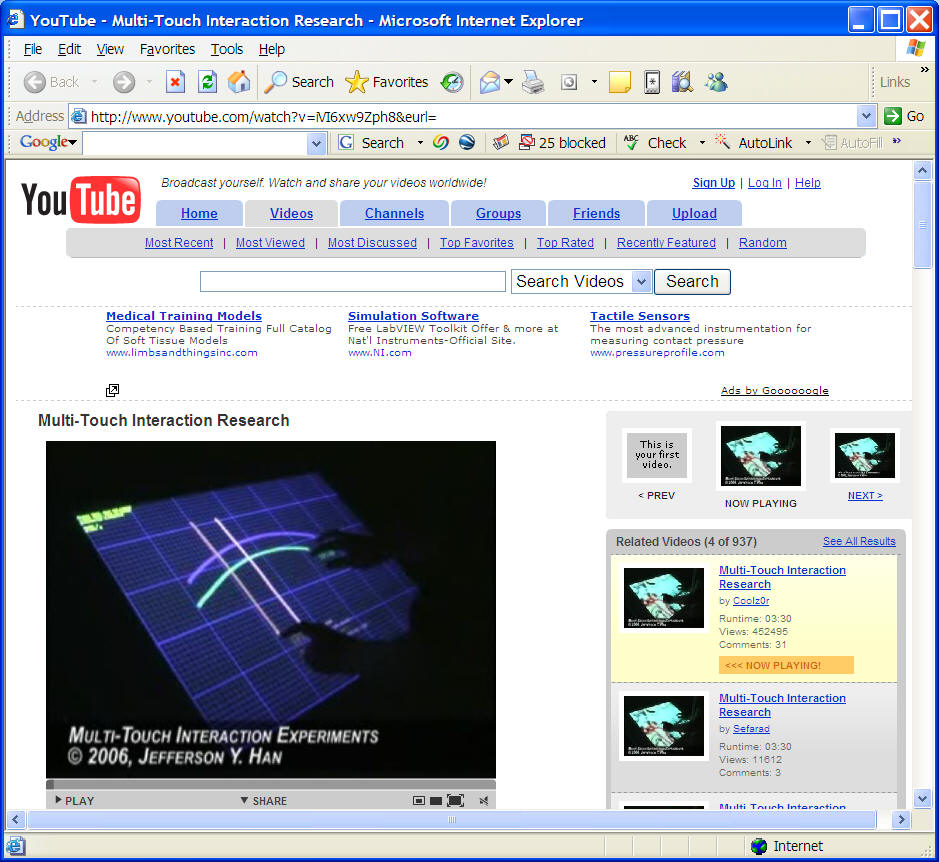
Task: Click the Search button next to Search Videos
Action: 692,282
